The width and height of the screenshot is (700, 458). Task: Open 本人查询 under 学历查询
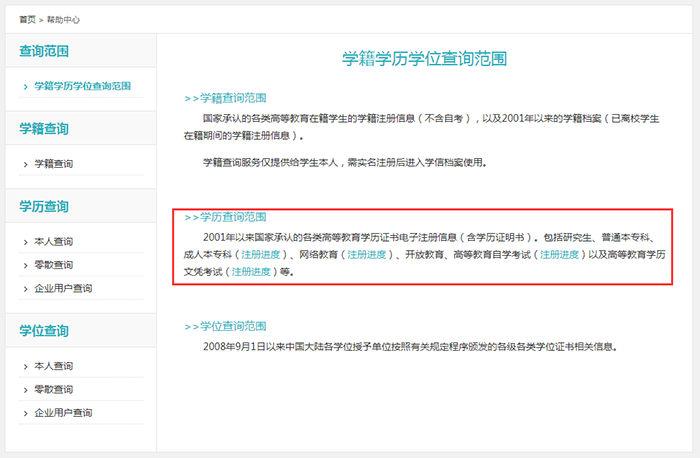click(x=54, y=241)
